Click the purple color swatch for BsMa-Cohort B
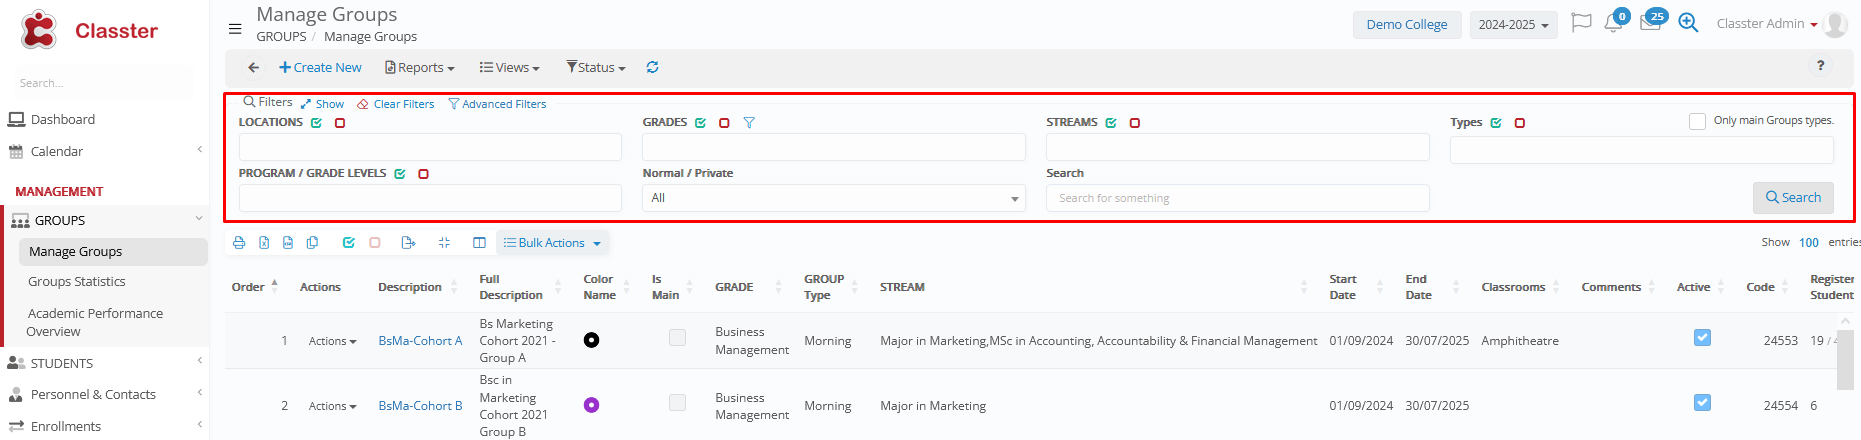This screenshot has height=440, width=1861. [x=592, y=405]
